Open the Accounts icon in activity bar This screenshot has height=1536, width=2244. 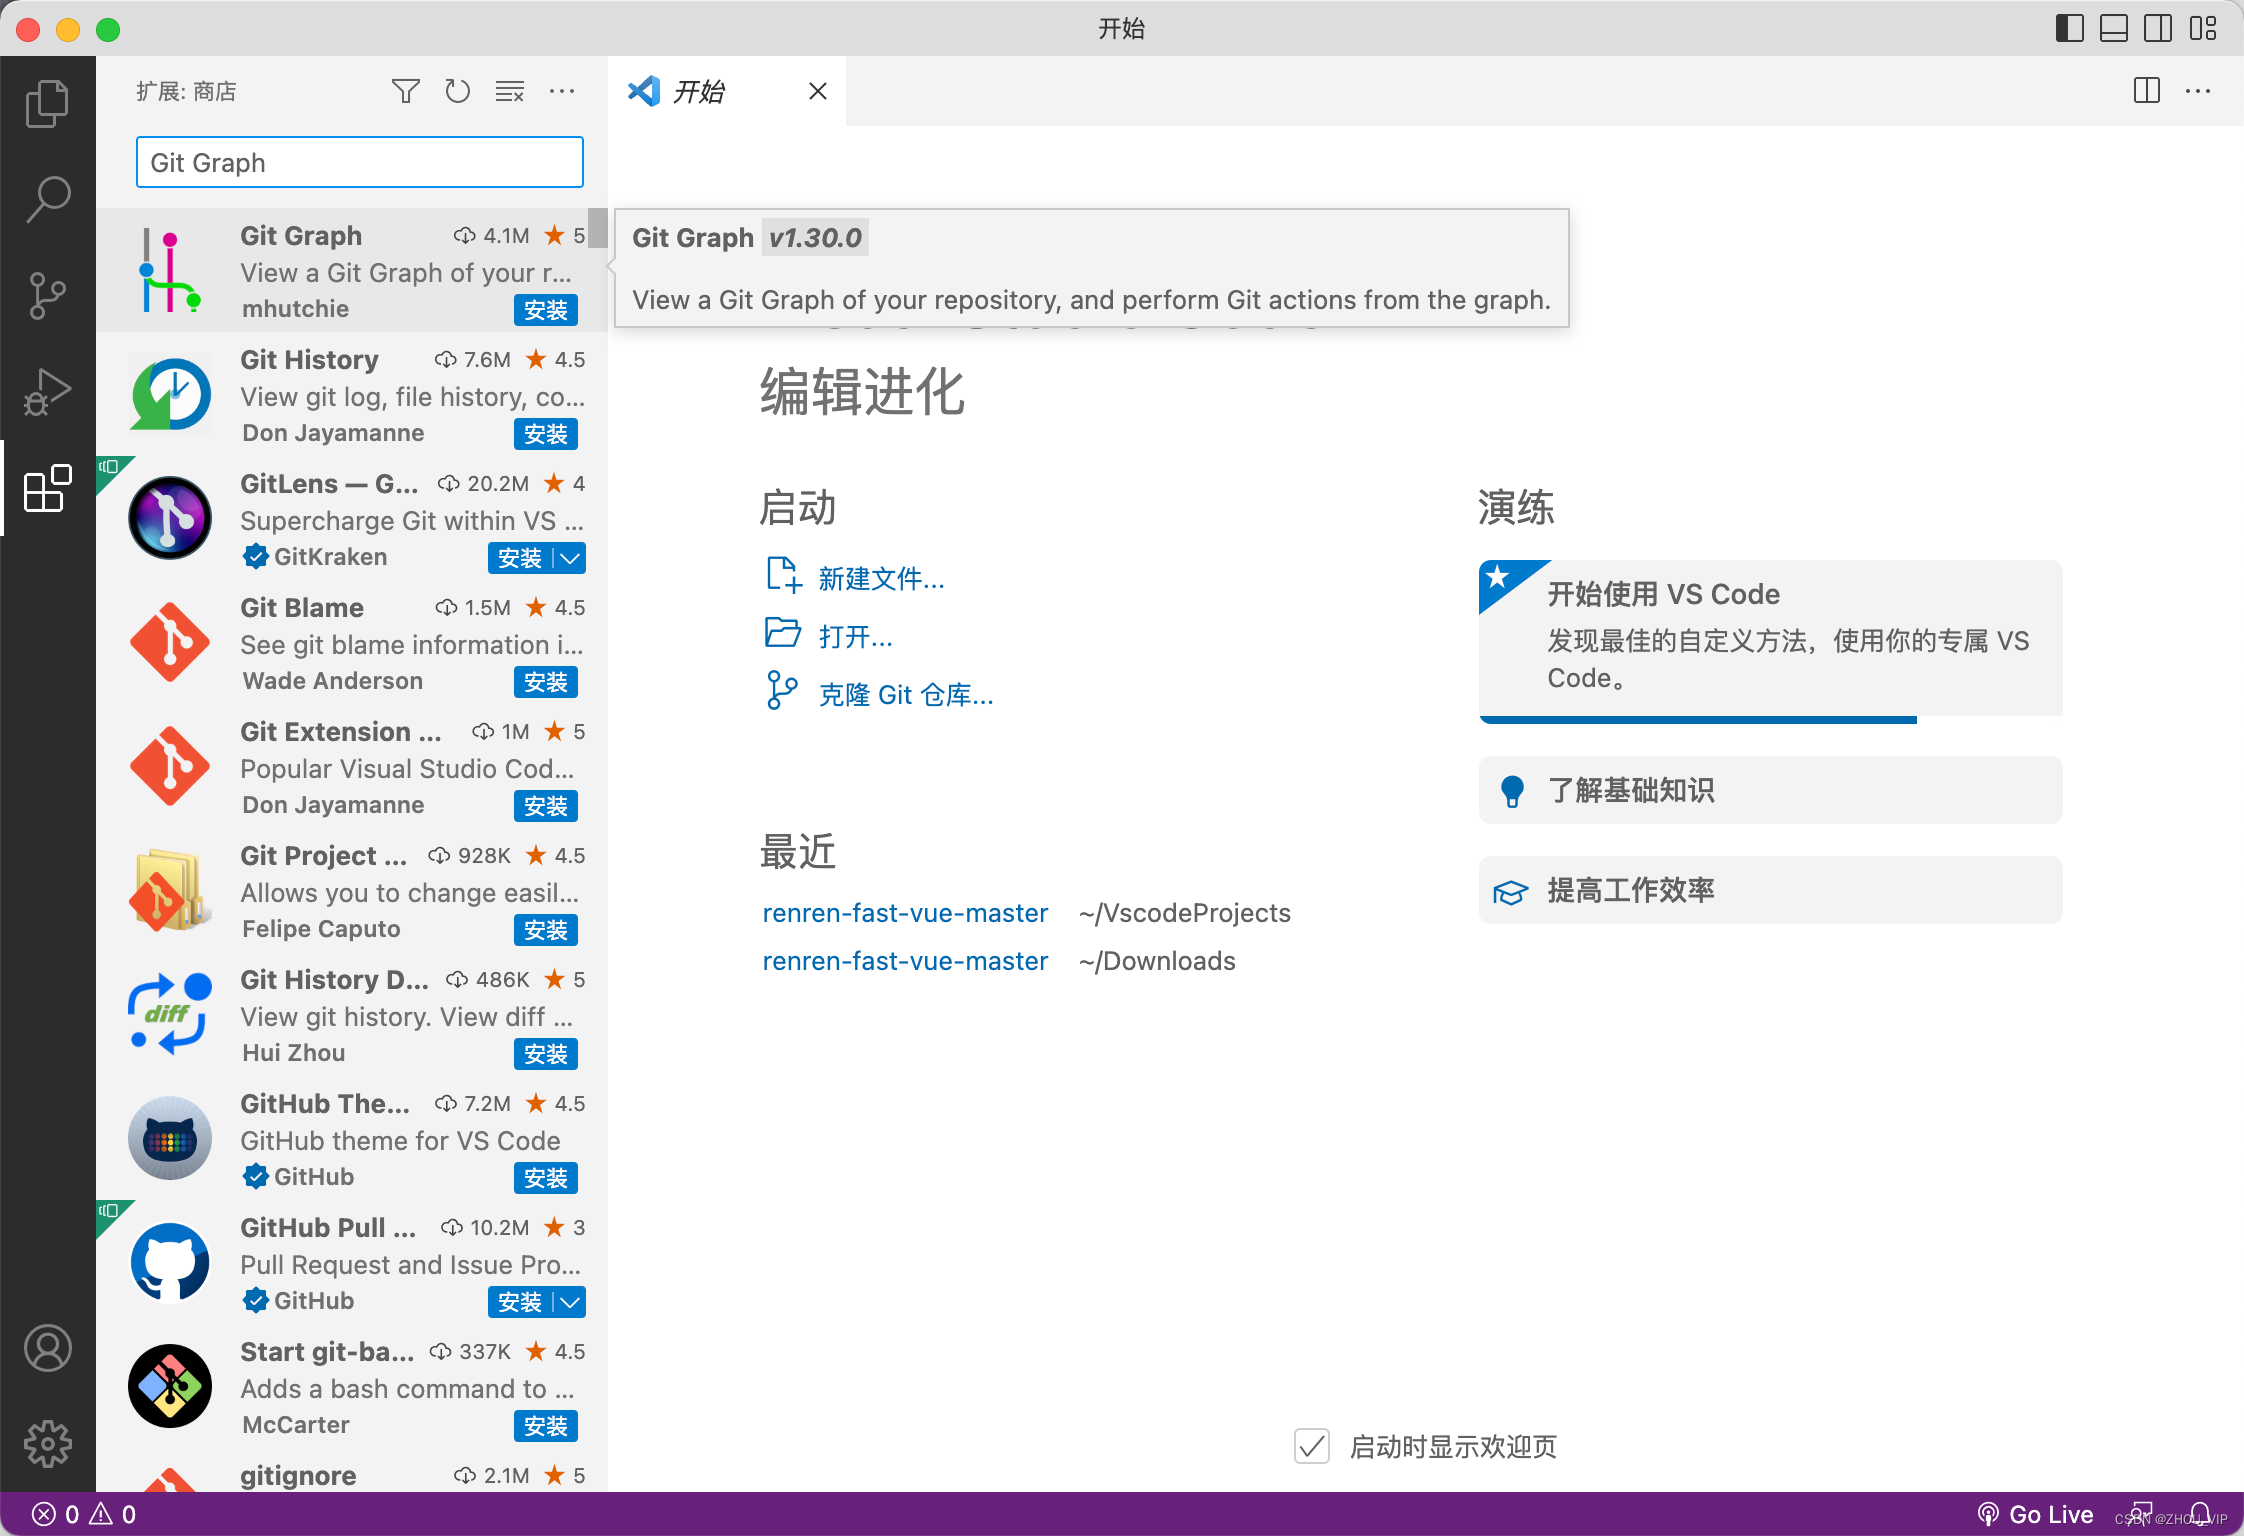47,1348
